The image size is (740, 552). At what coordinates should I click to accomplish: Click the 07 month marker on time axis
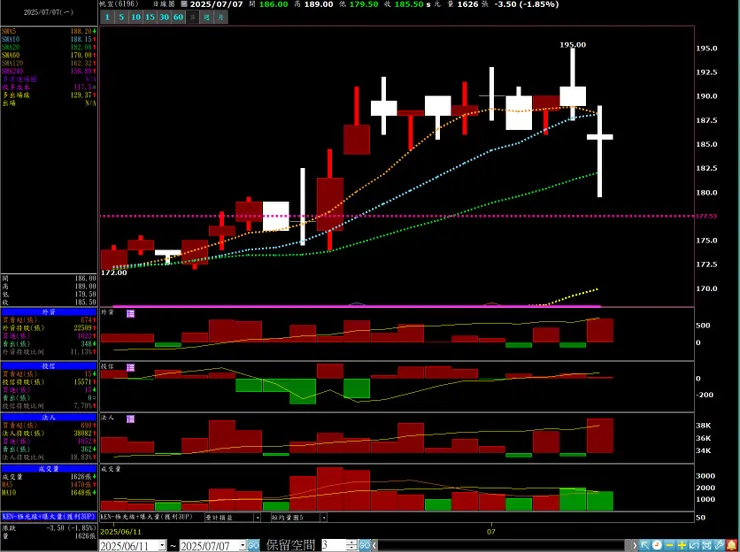click(x=491, y=532)
